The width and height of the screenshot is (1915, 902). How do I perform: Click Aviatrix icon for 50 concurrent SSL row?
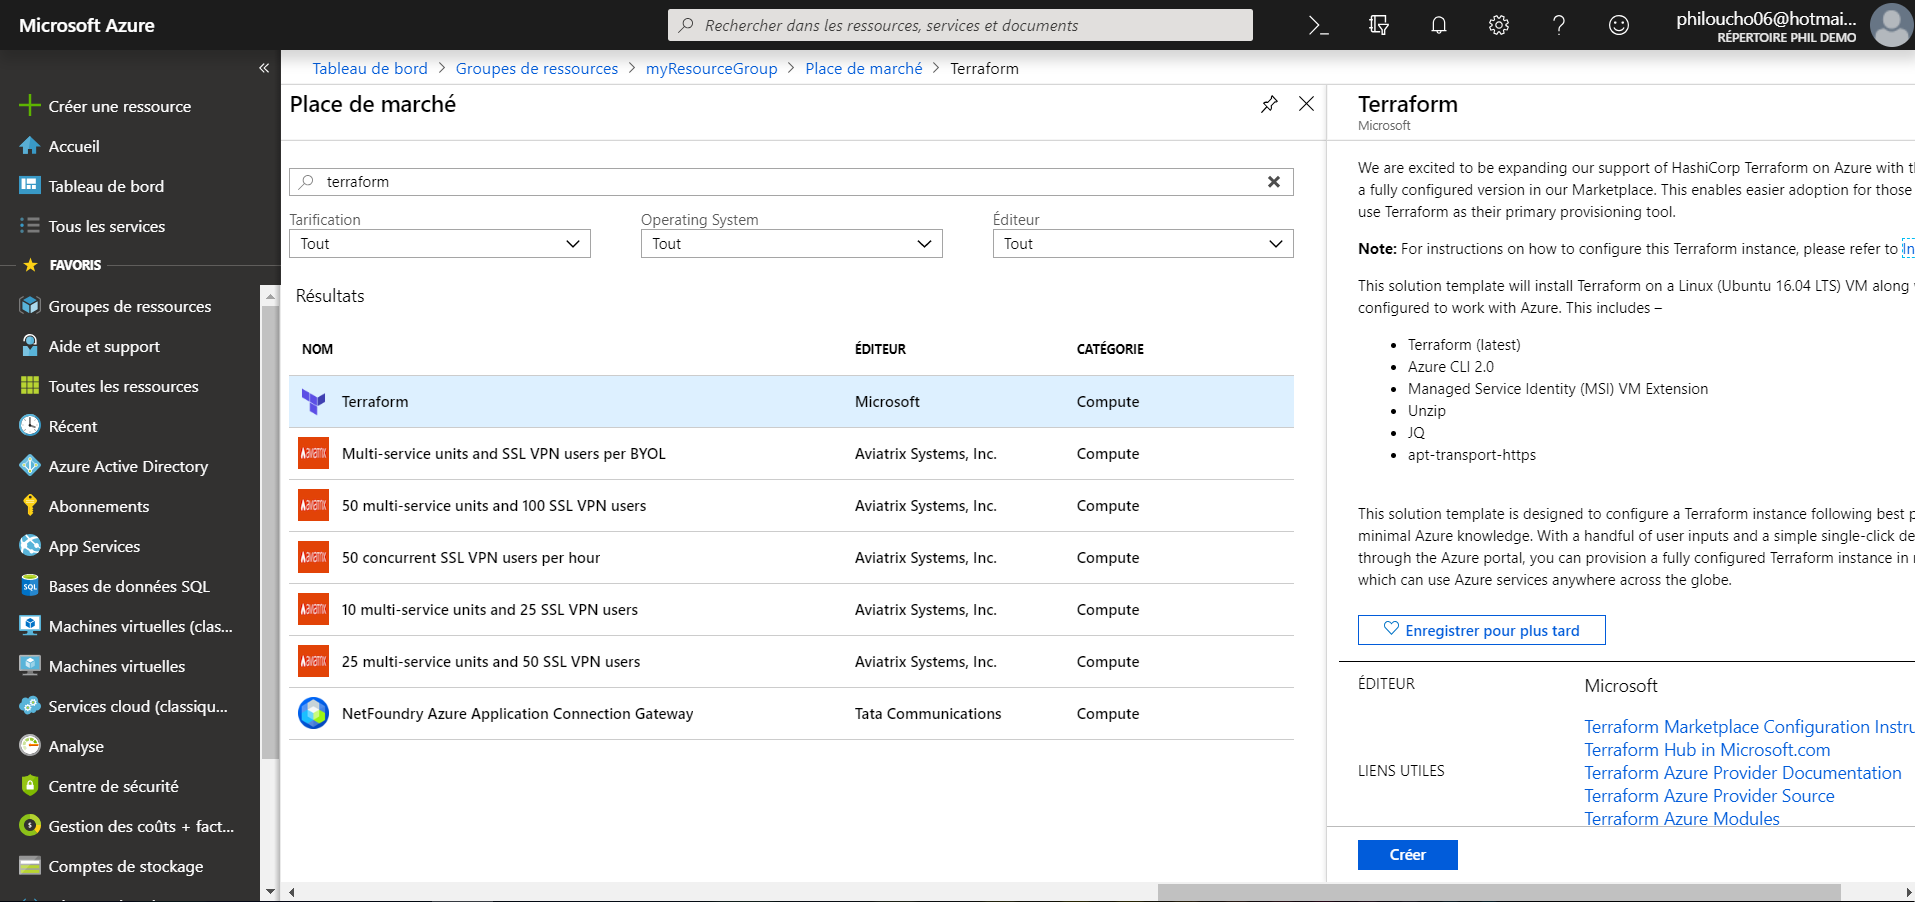(314, 558)
